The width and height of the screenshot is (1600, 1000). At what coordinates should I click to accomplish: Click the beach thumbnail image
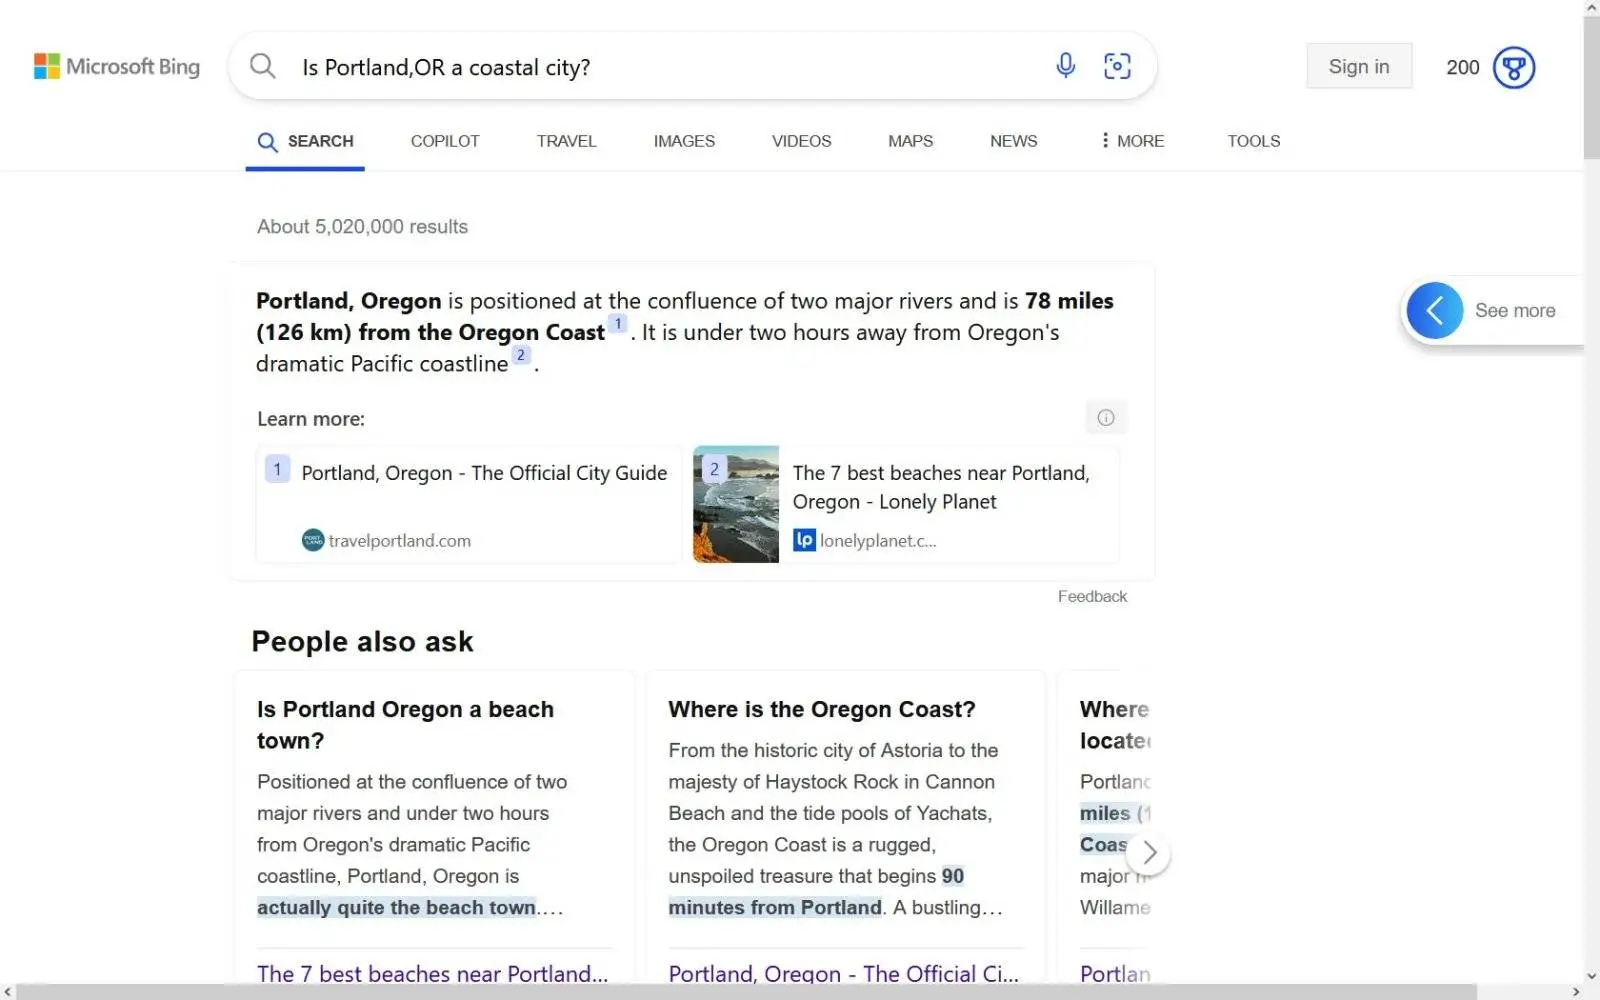[x=736, y=504]
